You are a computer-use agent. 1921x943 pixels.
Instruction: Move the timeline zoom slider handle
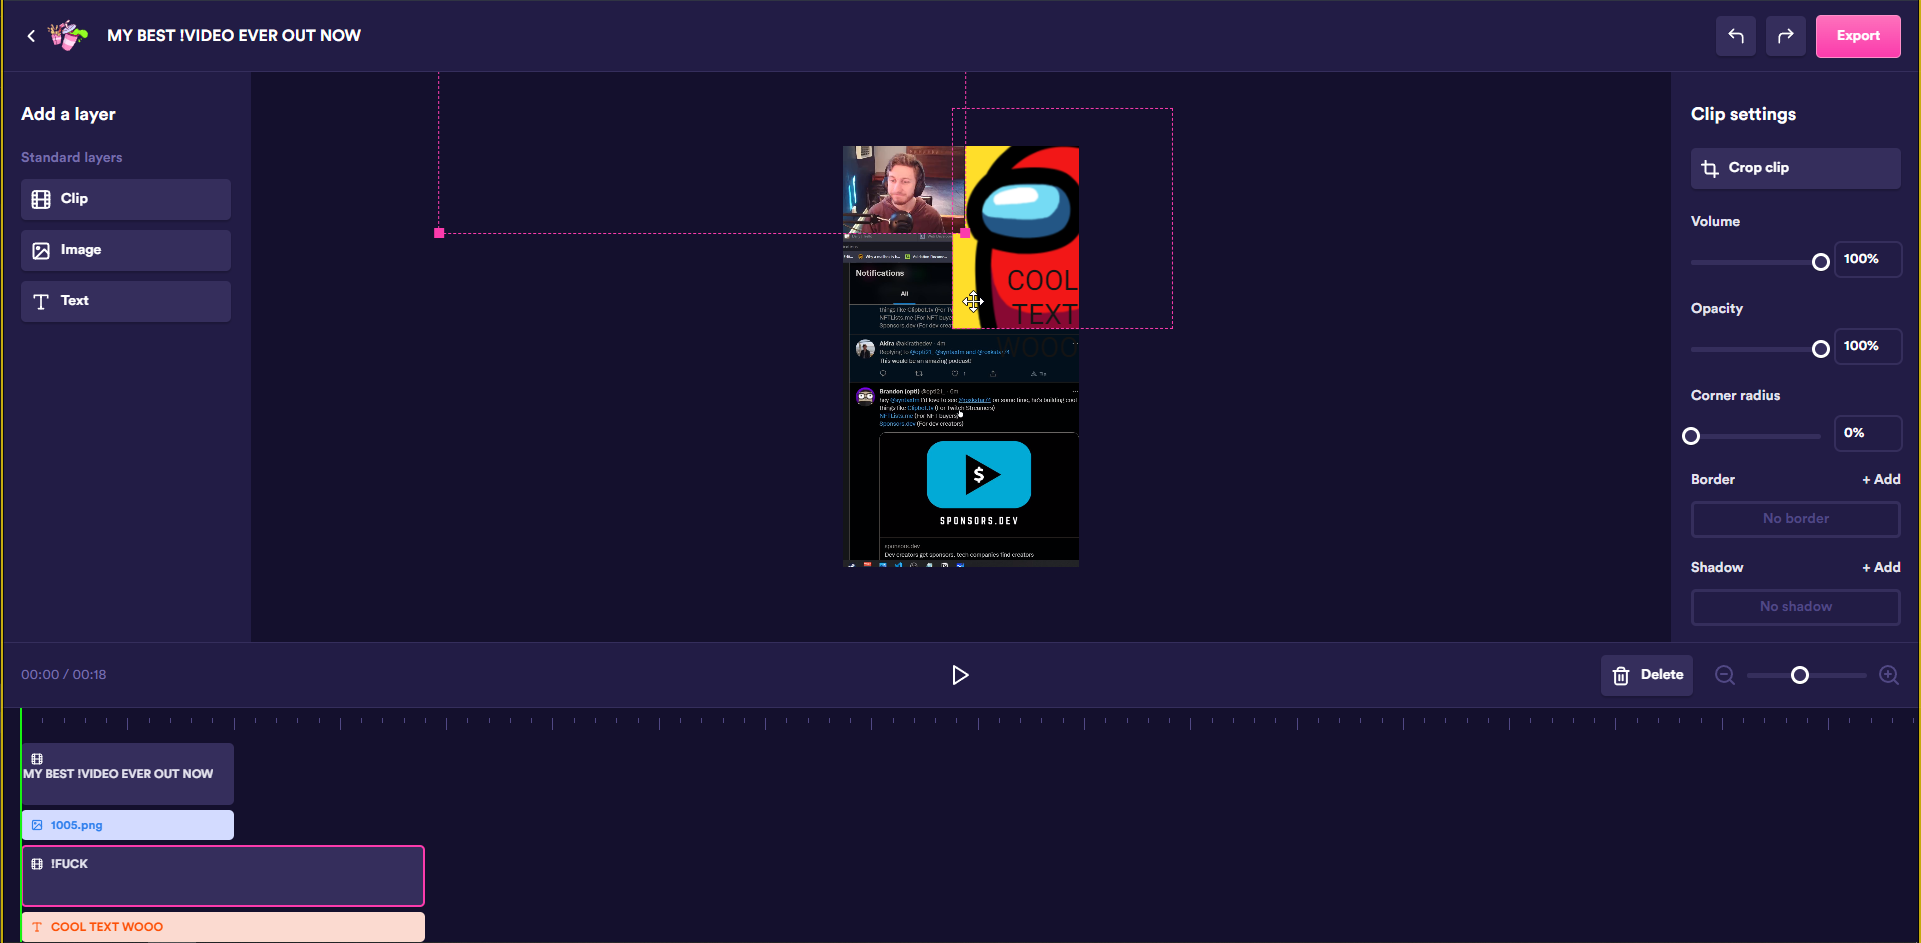point(1800,675)
